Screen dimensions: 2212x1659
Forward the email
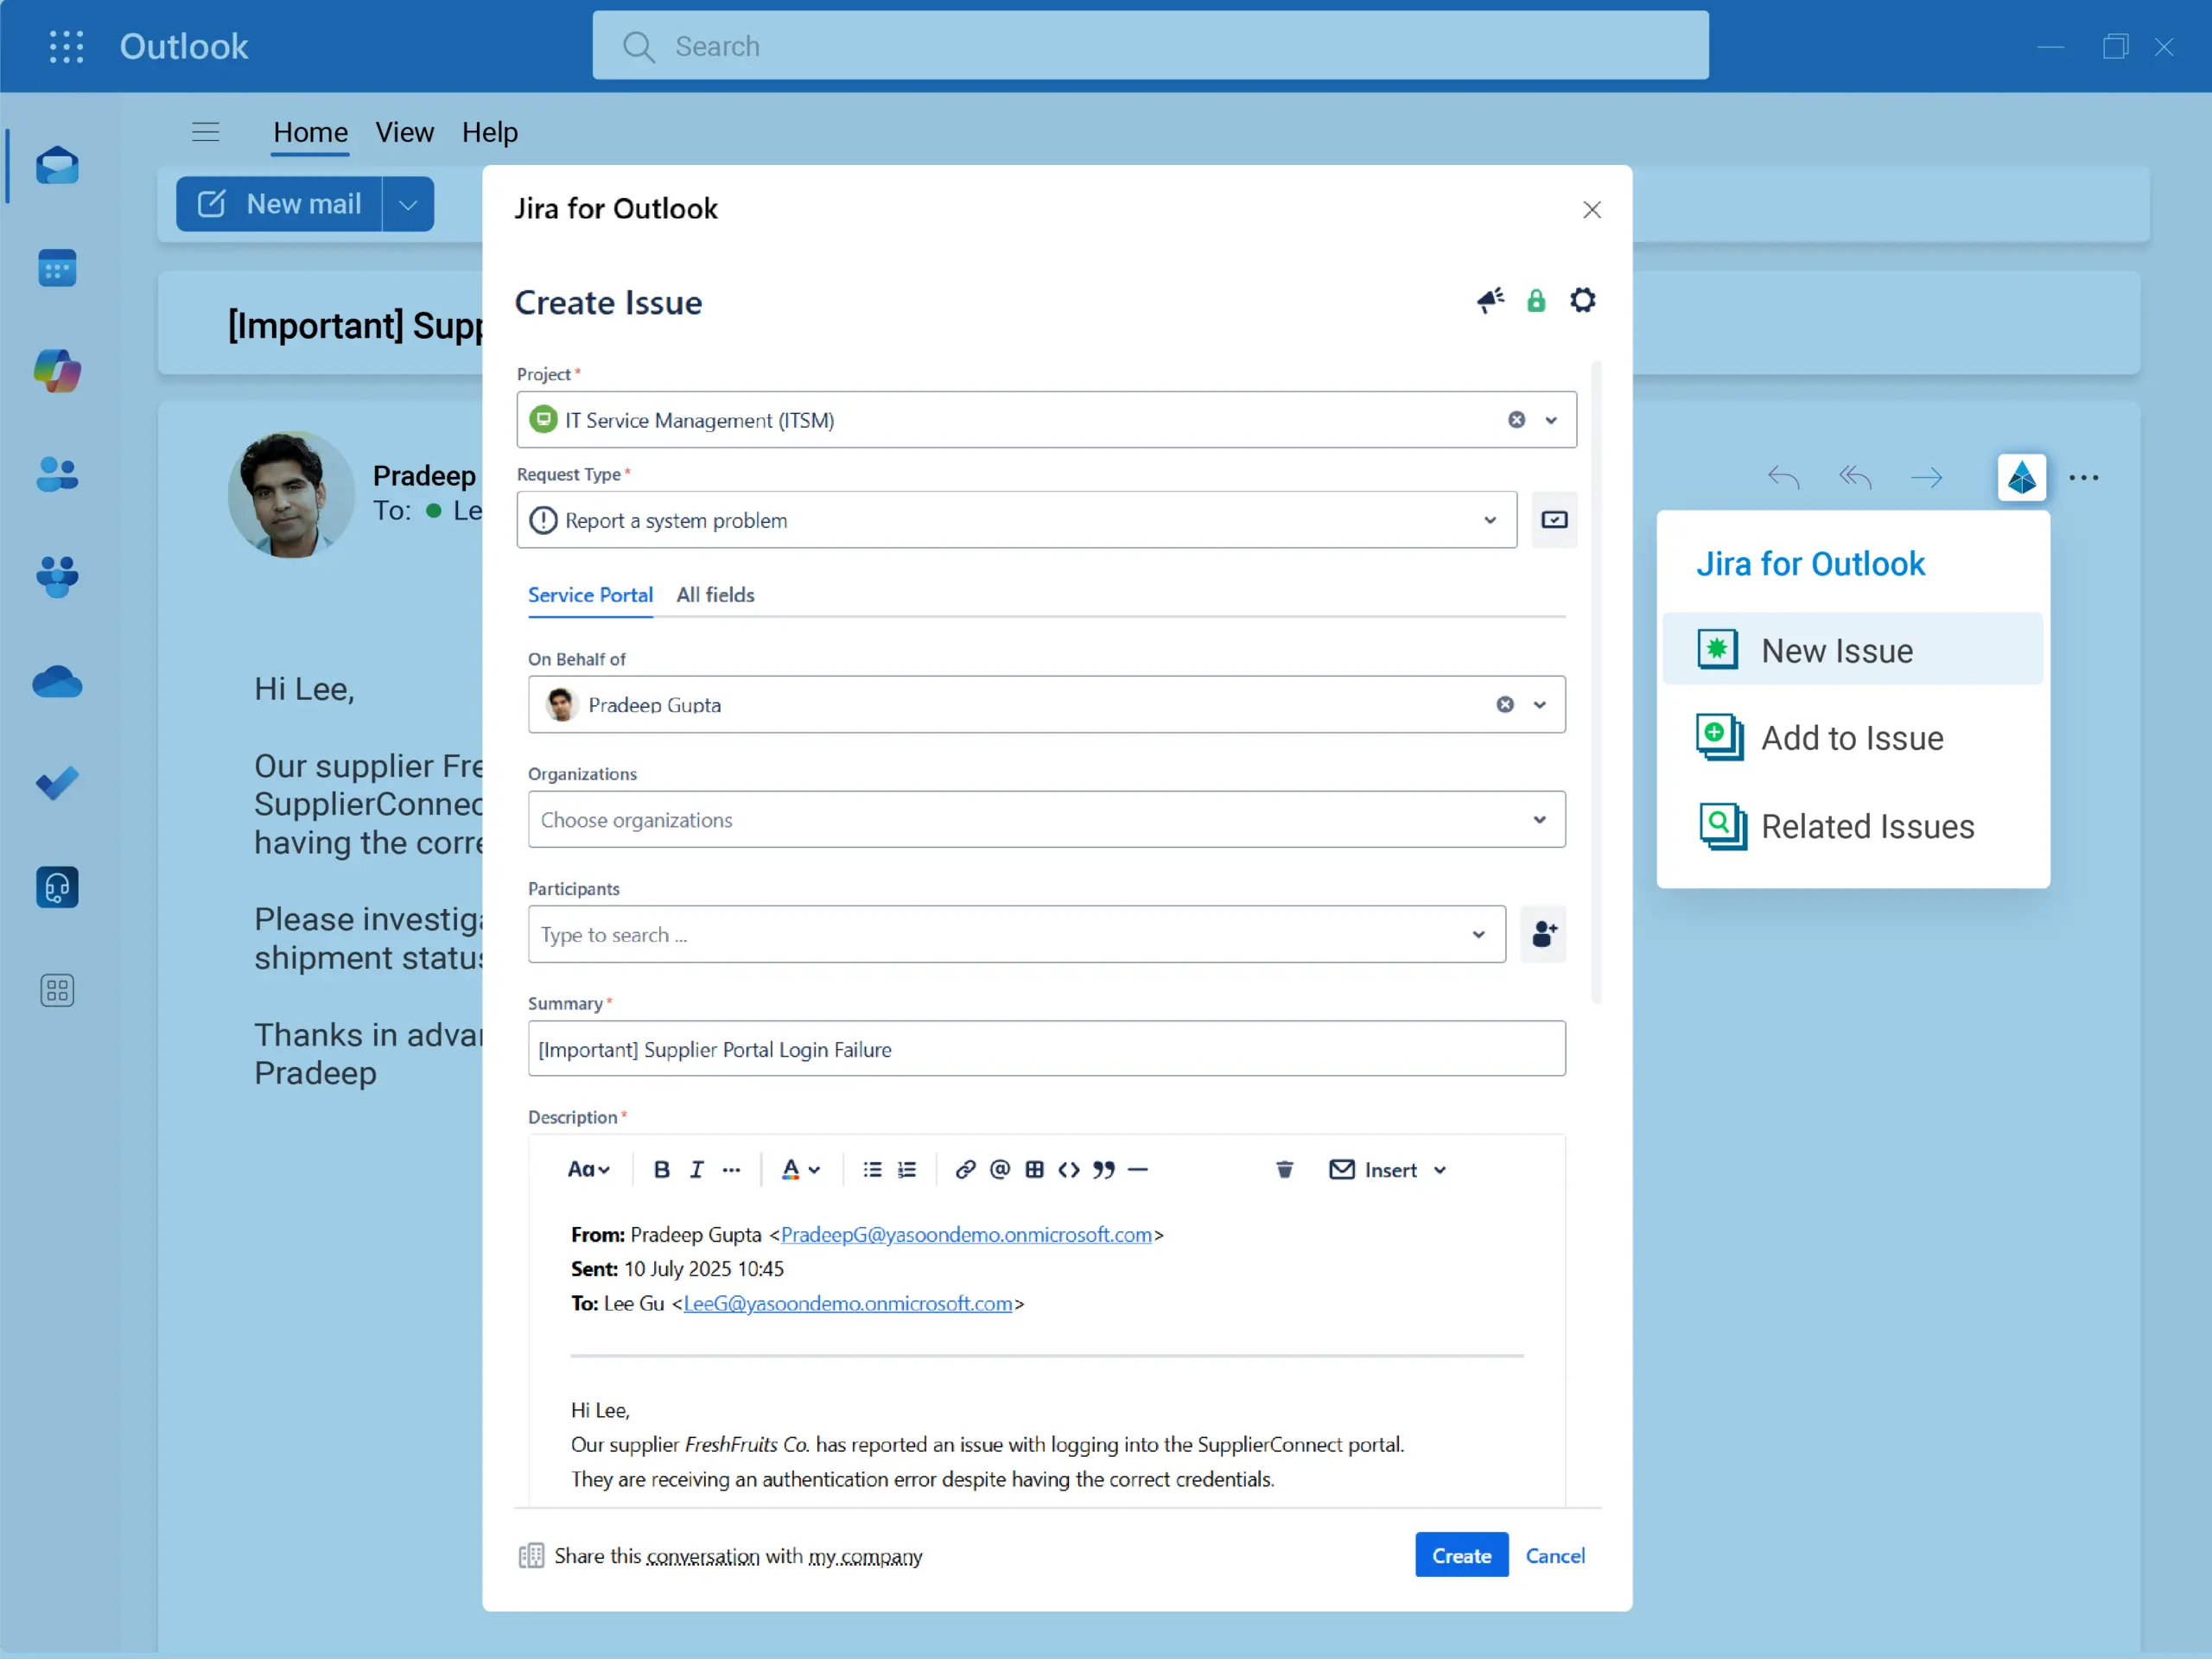coord(1927,477)
